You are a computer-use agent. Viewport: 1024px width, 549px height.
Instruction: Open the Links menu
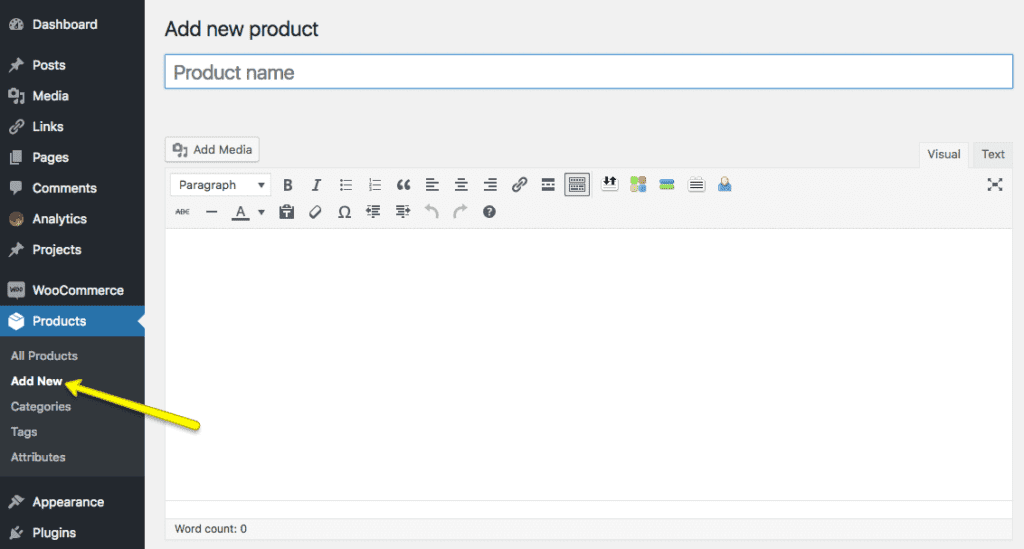pos(72,126)
